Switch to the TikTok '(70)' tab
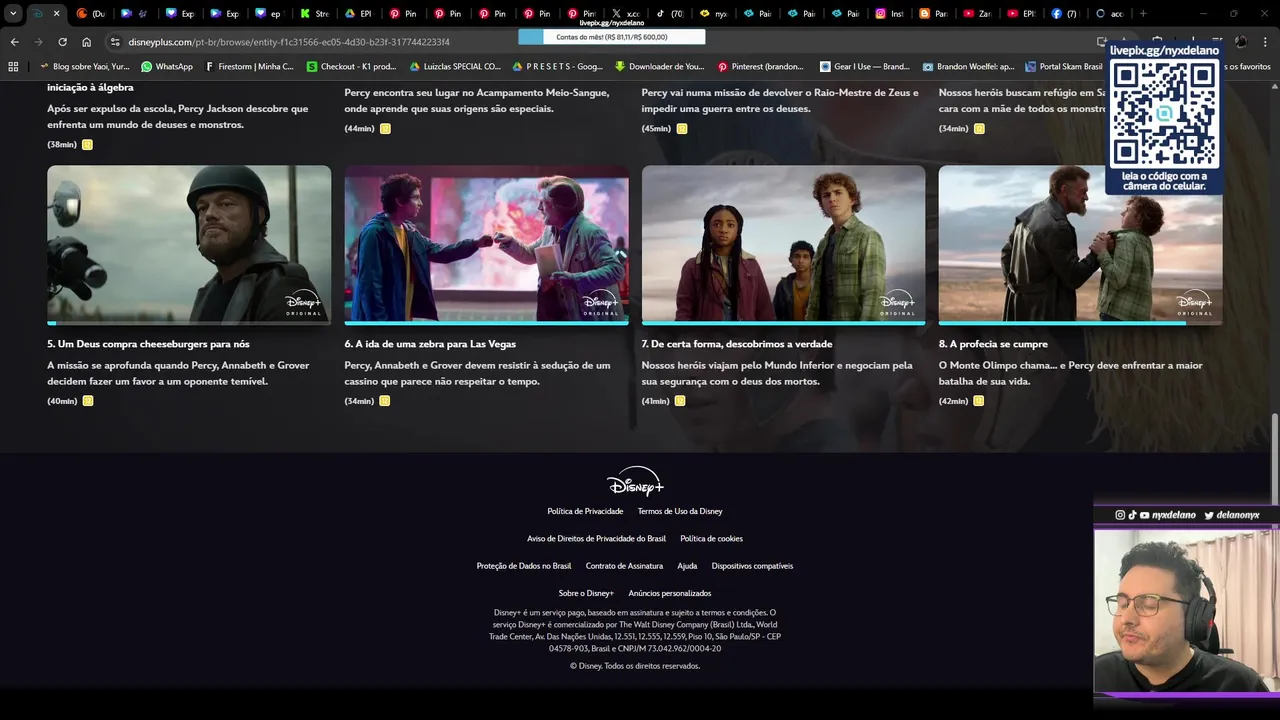This screenshot has height=720, width=1280. pyautogui.click(x=671, y=14)
